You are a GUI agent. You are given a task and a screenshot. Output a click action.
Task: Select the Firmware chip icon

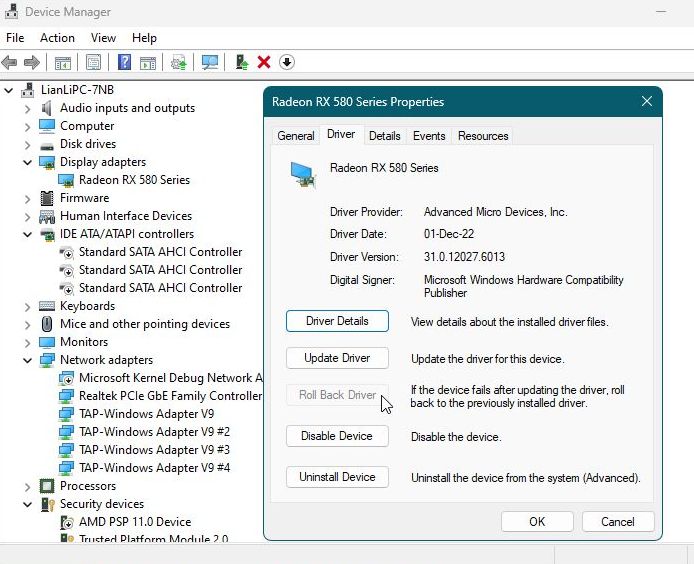click(x=46, y=198)
